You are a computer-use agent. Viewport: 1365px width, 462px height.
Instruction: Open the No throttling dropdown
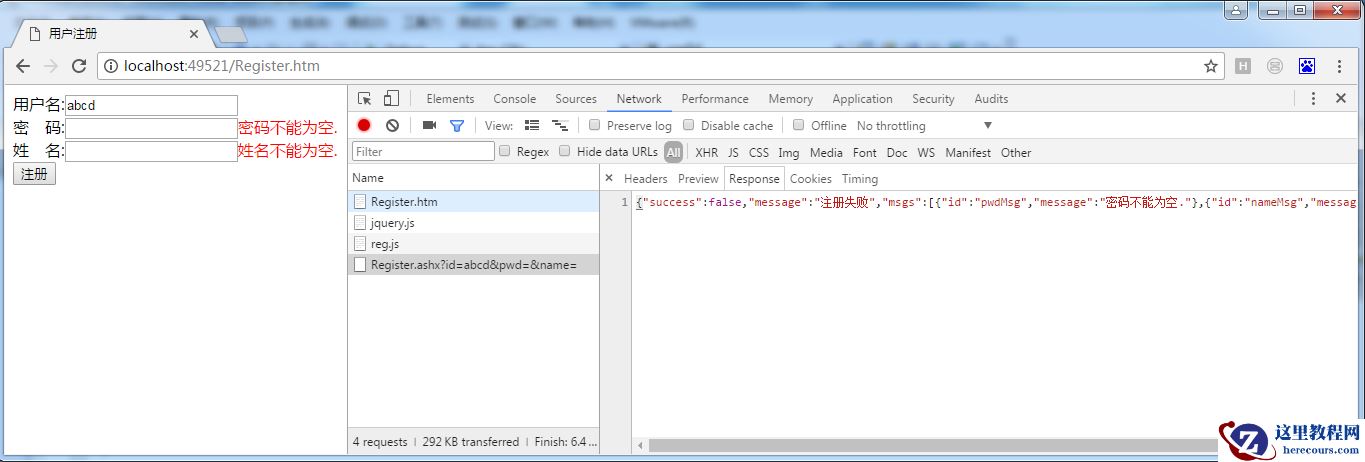924,125
